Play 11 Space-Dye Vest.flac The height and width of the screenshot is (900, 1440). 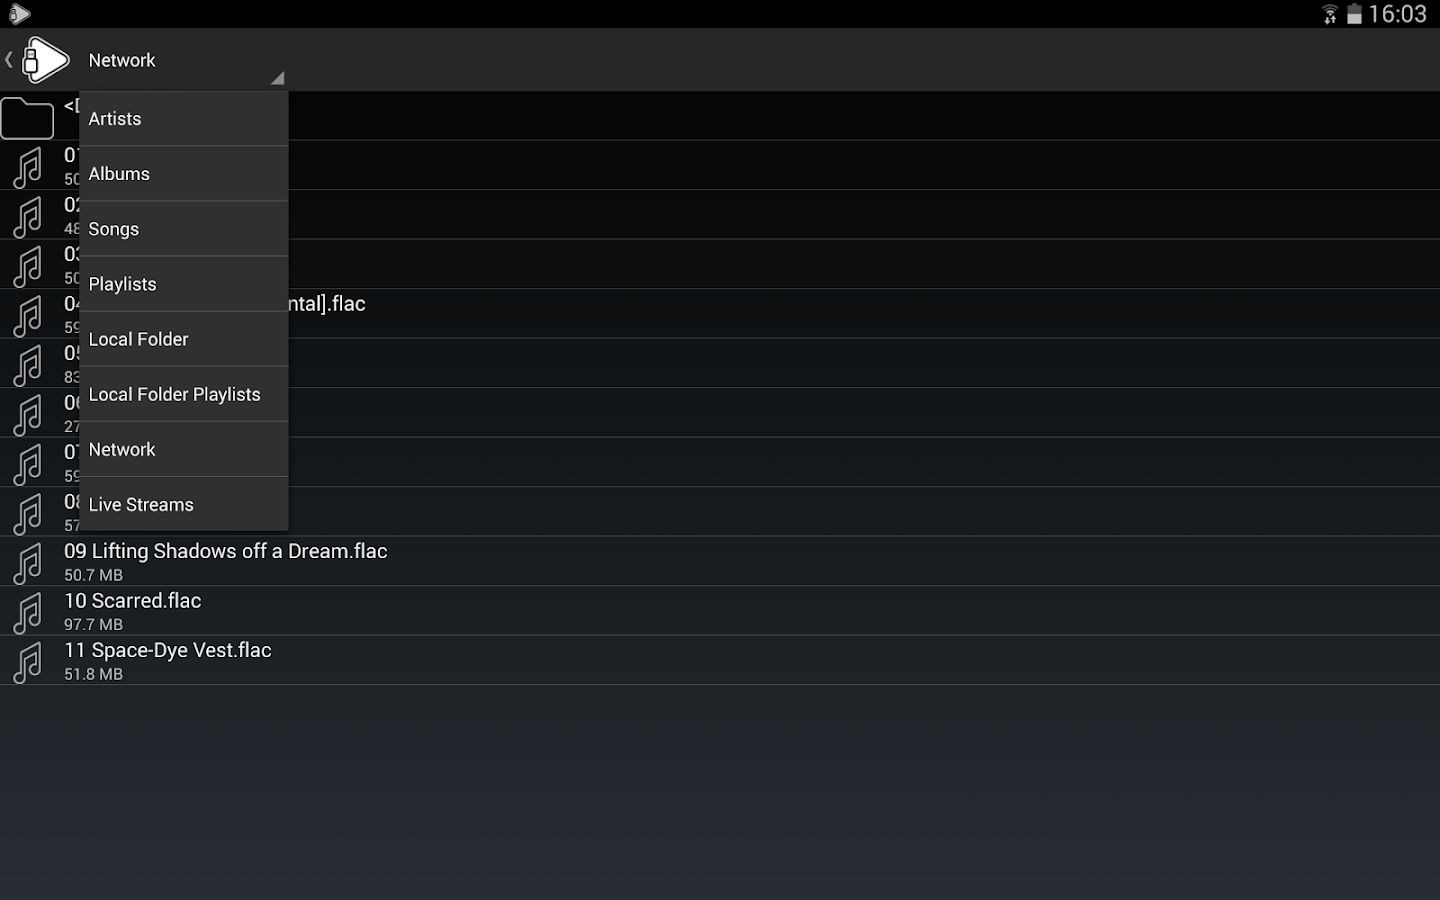(x=720, y=661)
